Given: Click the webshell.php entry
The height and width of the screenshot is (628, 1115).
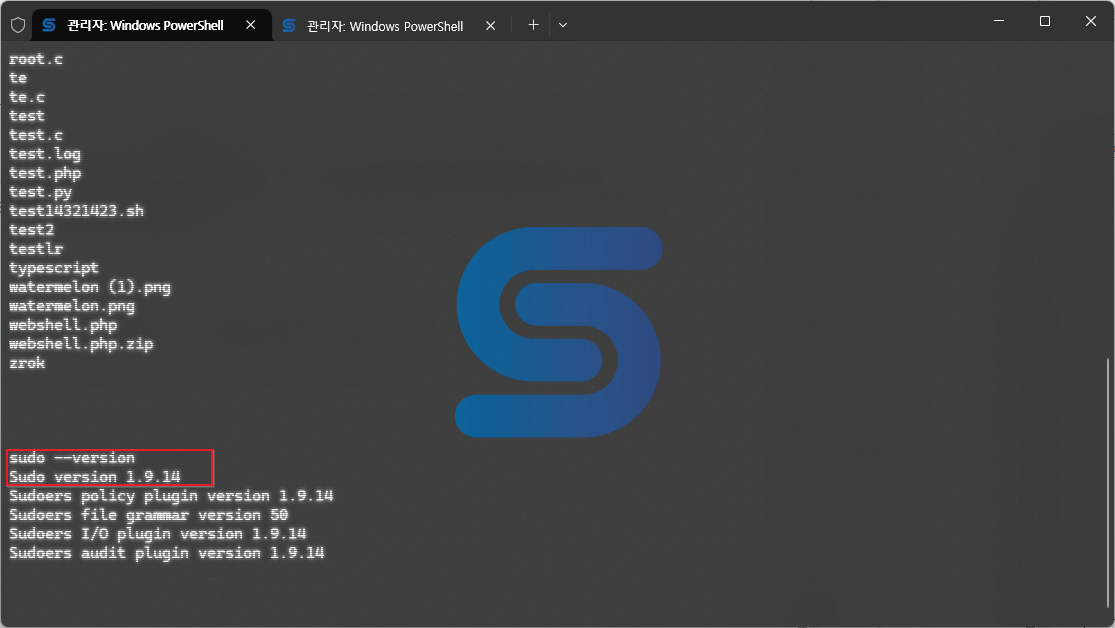Looking at the screenshot, I should [63, 325].
